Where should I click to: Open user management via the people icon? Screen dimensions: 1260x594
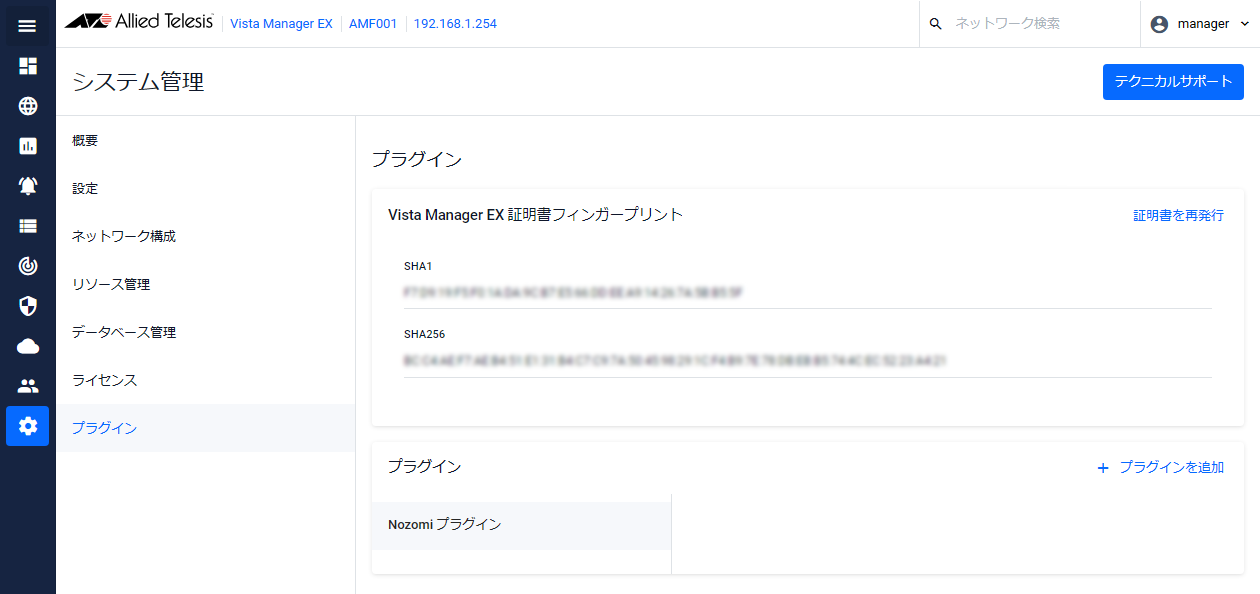point(27,385)
